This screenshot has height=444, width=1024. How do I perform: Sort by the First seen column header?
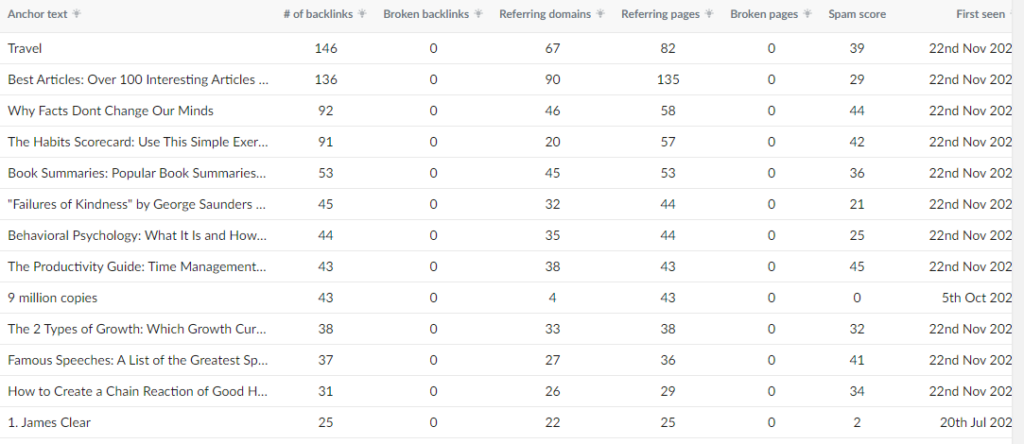(x=980, y=14)
